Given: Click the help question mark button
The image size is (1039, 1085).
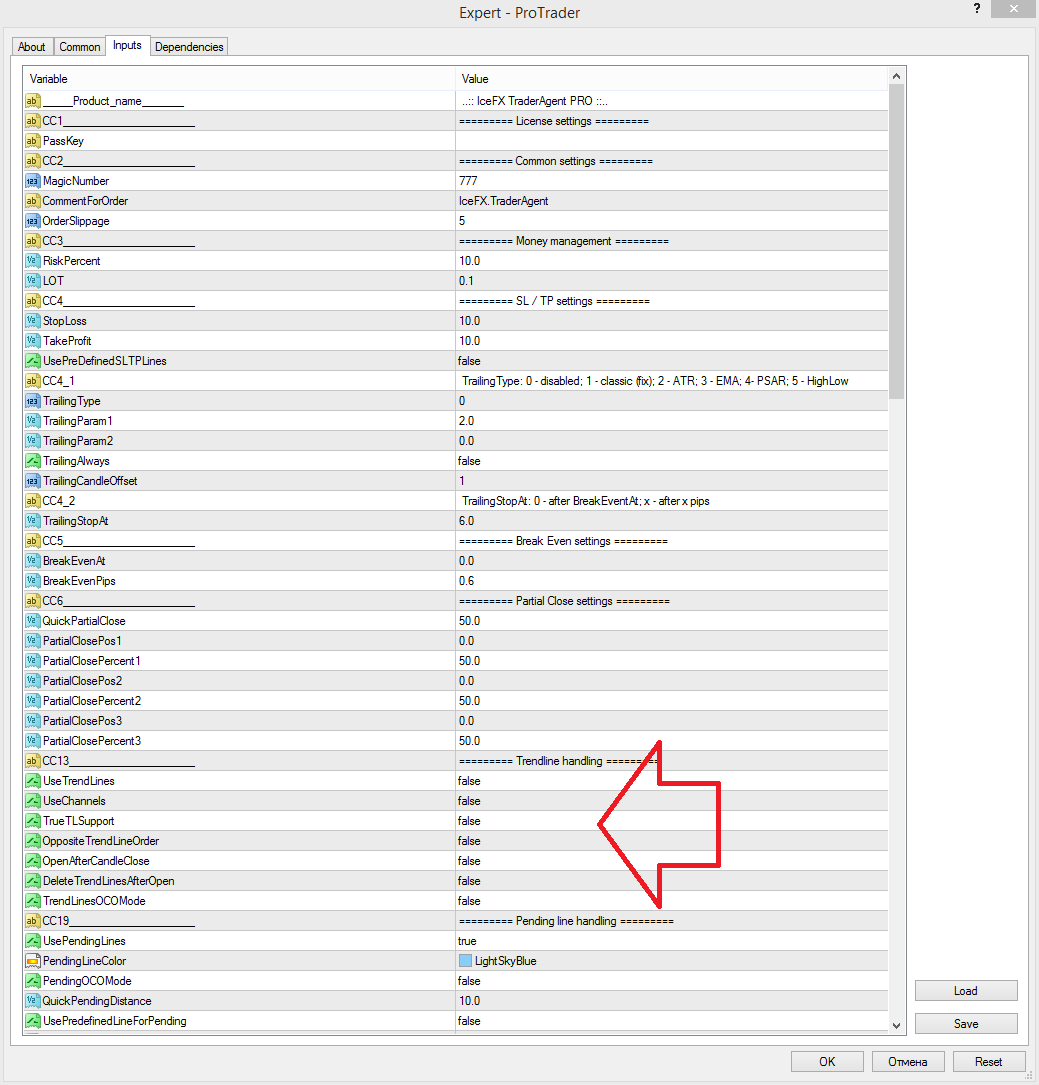Looking at the screenshot, I should tap(977, 8).
